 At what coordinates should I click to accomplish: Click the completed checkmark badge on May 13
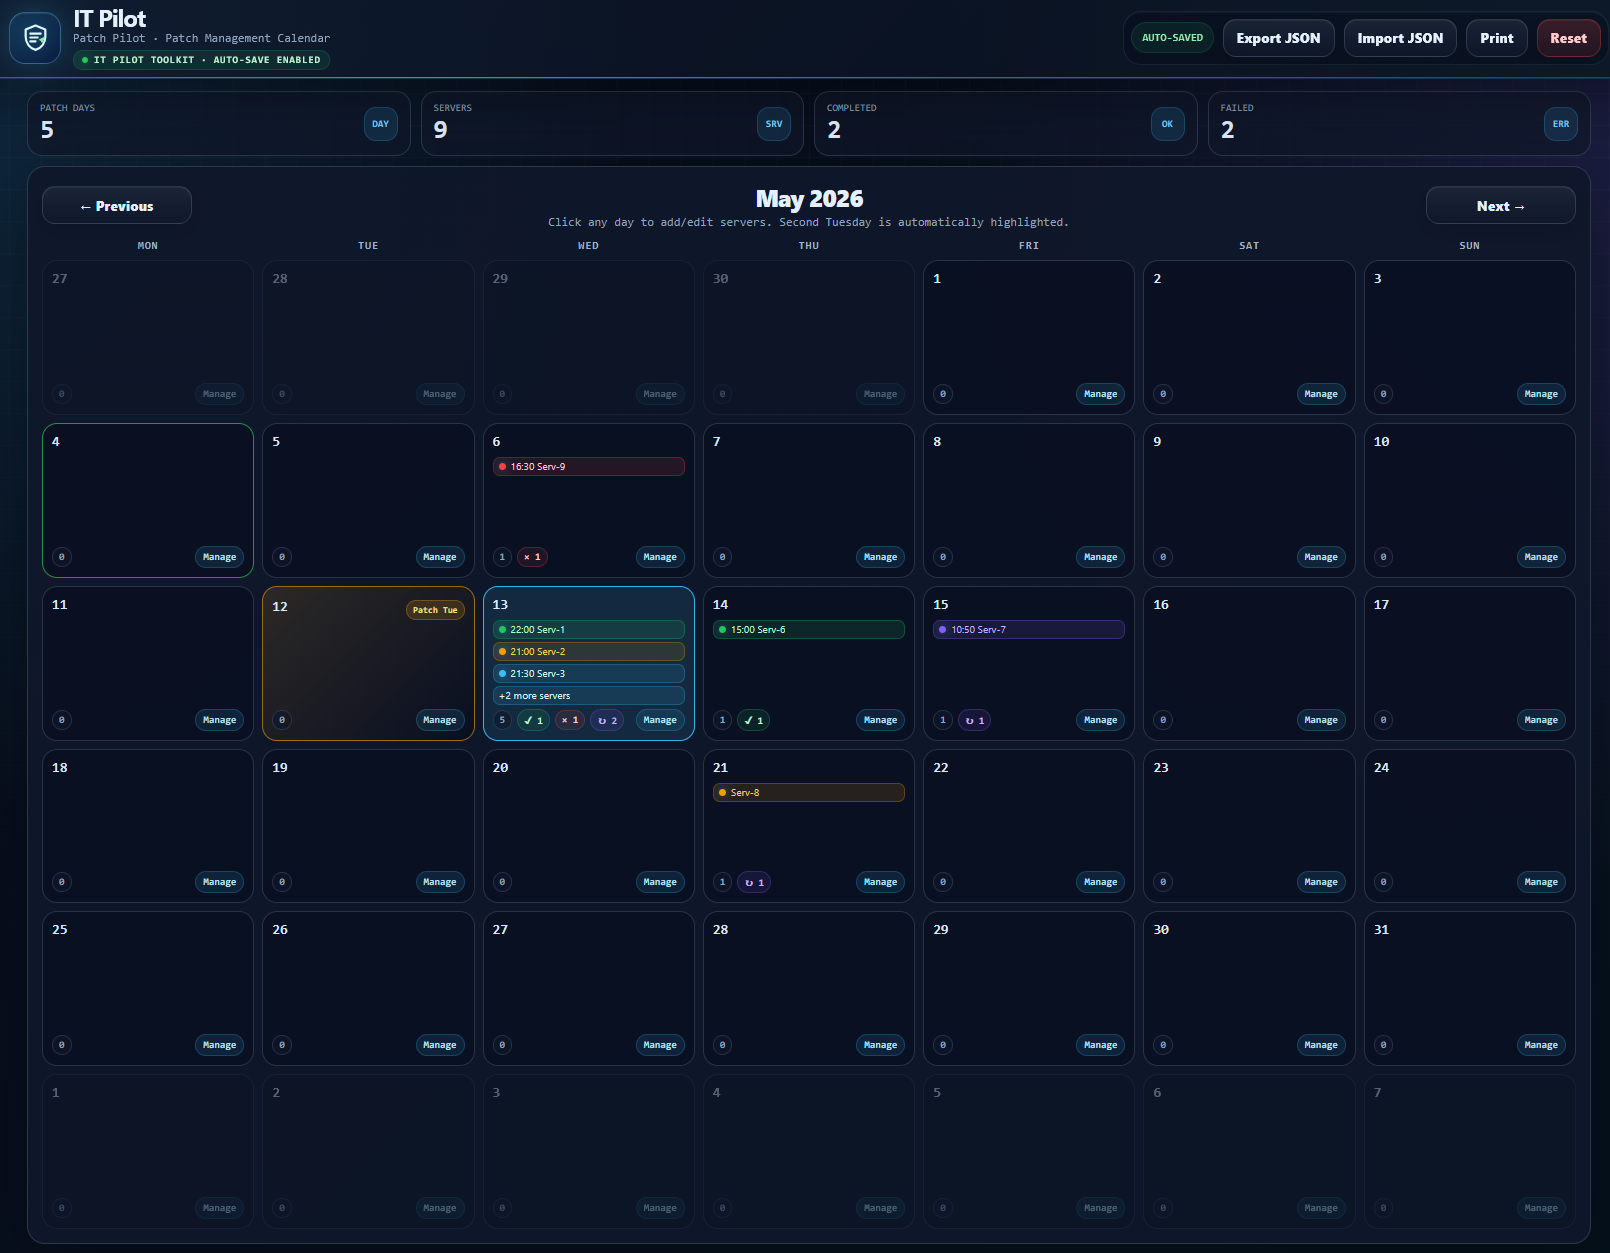(533, 720)
